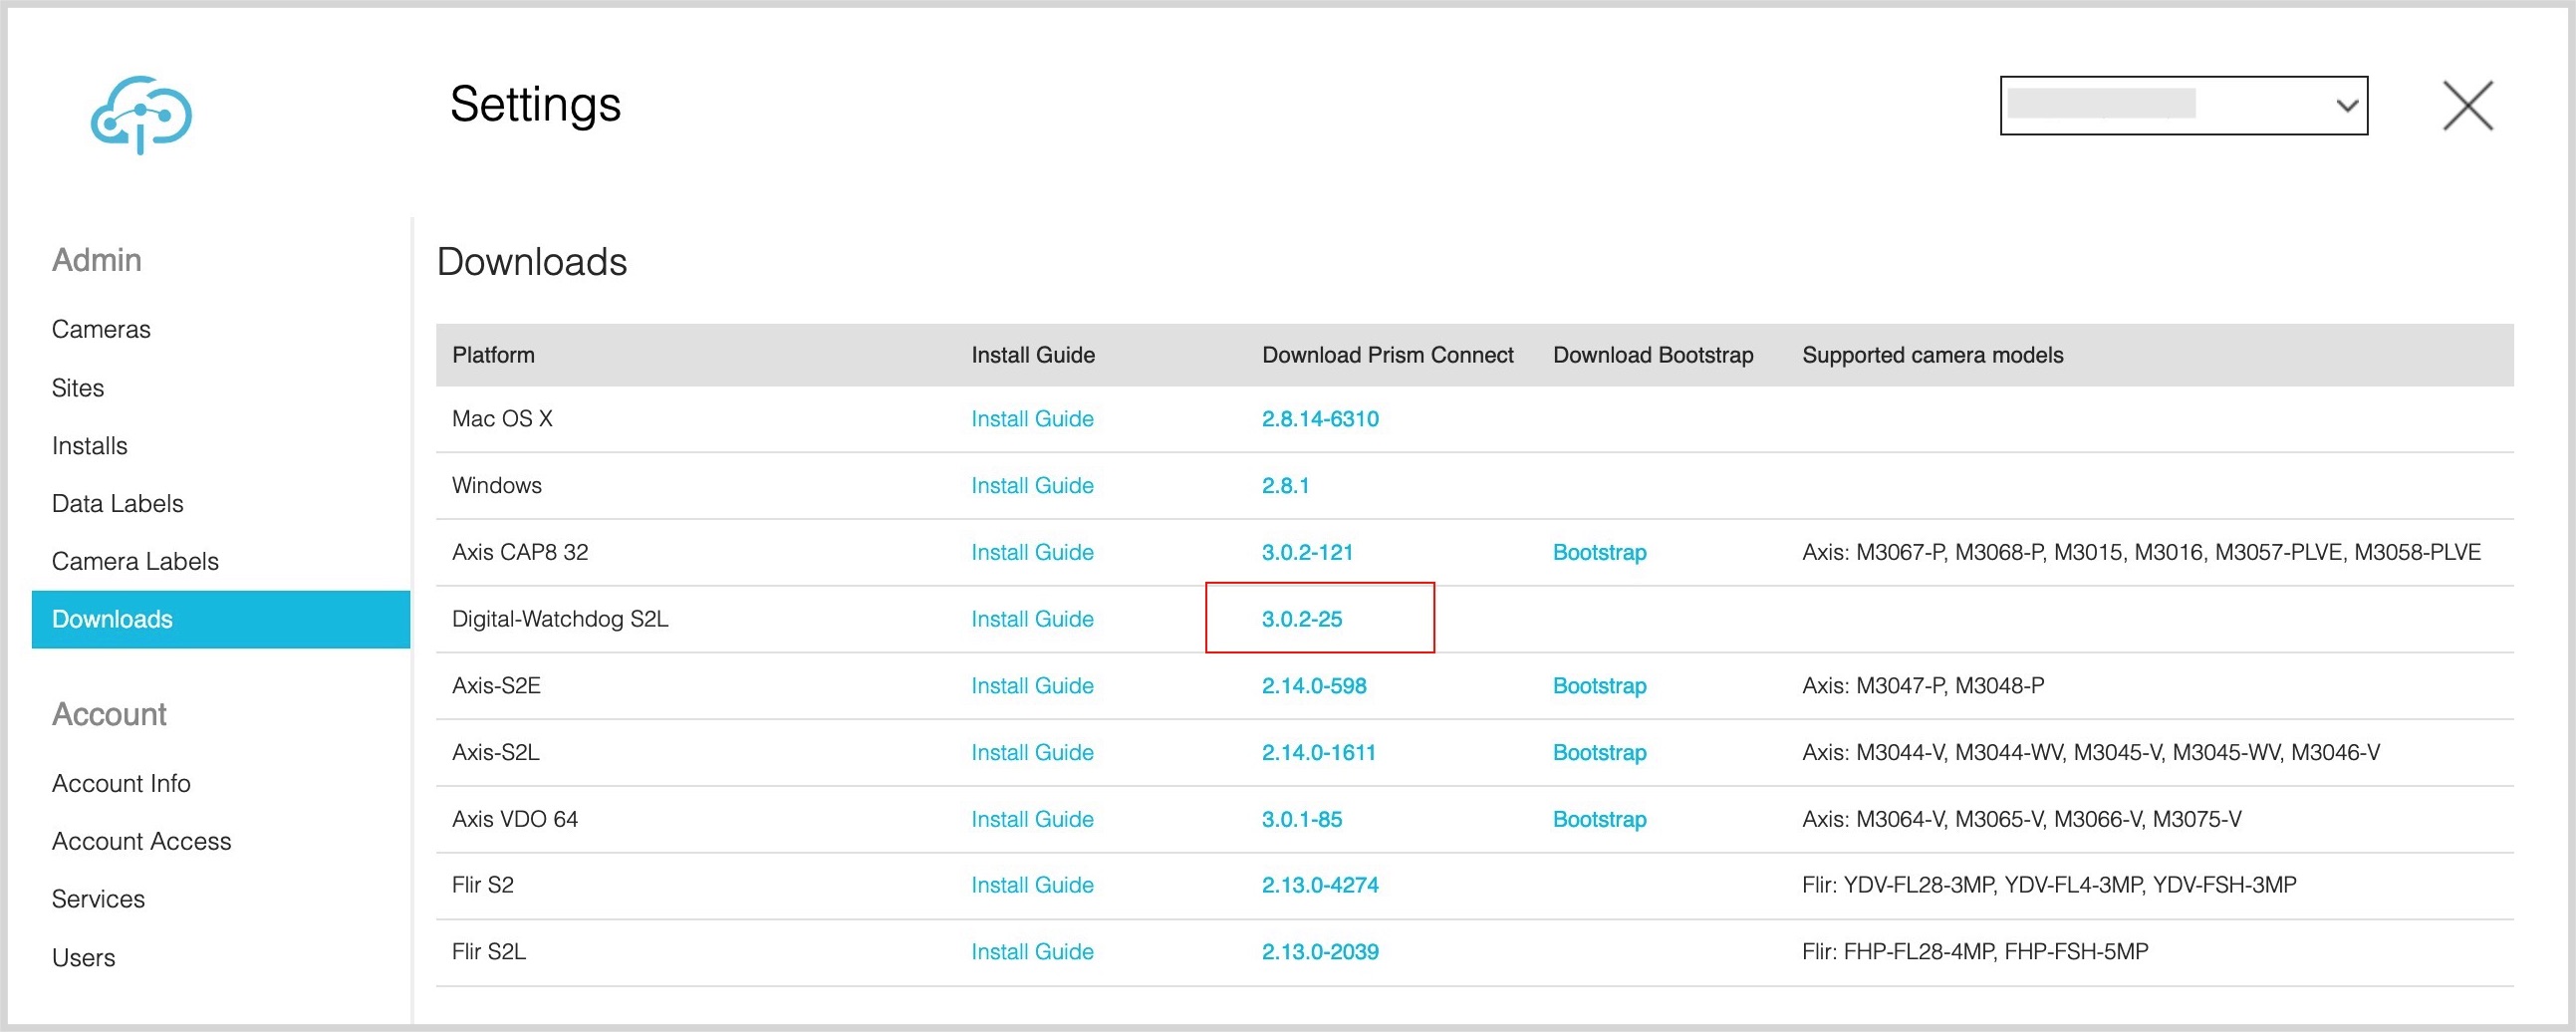Select the Axis-S2L platform cell

[x=496, y=752]
